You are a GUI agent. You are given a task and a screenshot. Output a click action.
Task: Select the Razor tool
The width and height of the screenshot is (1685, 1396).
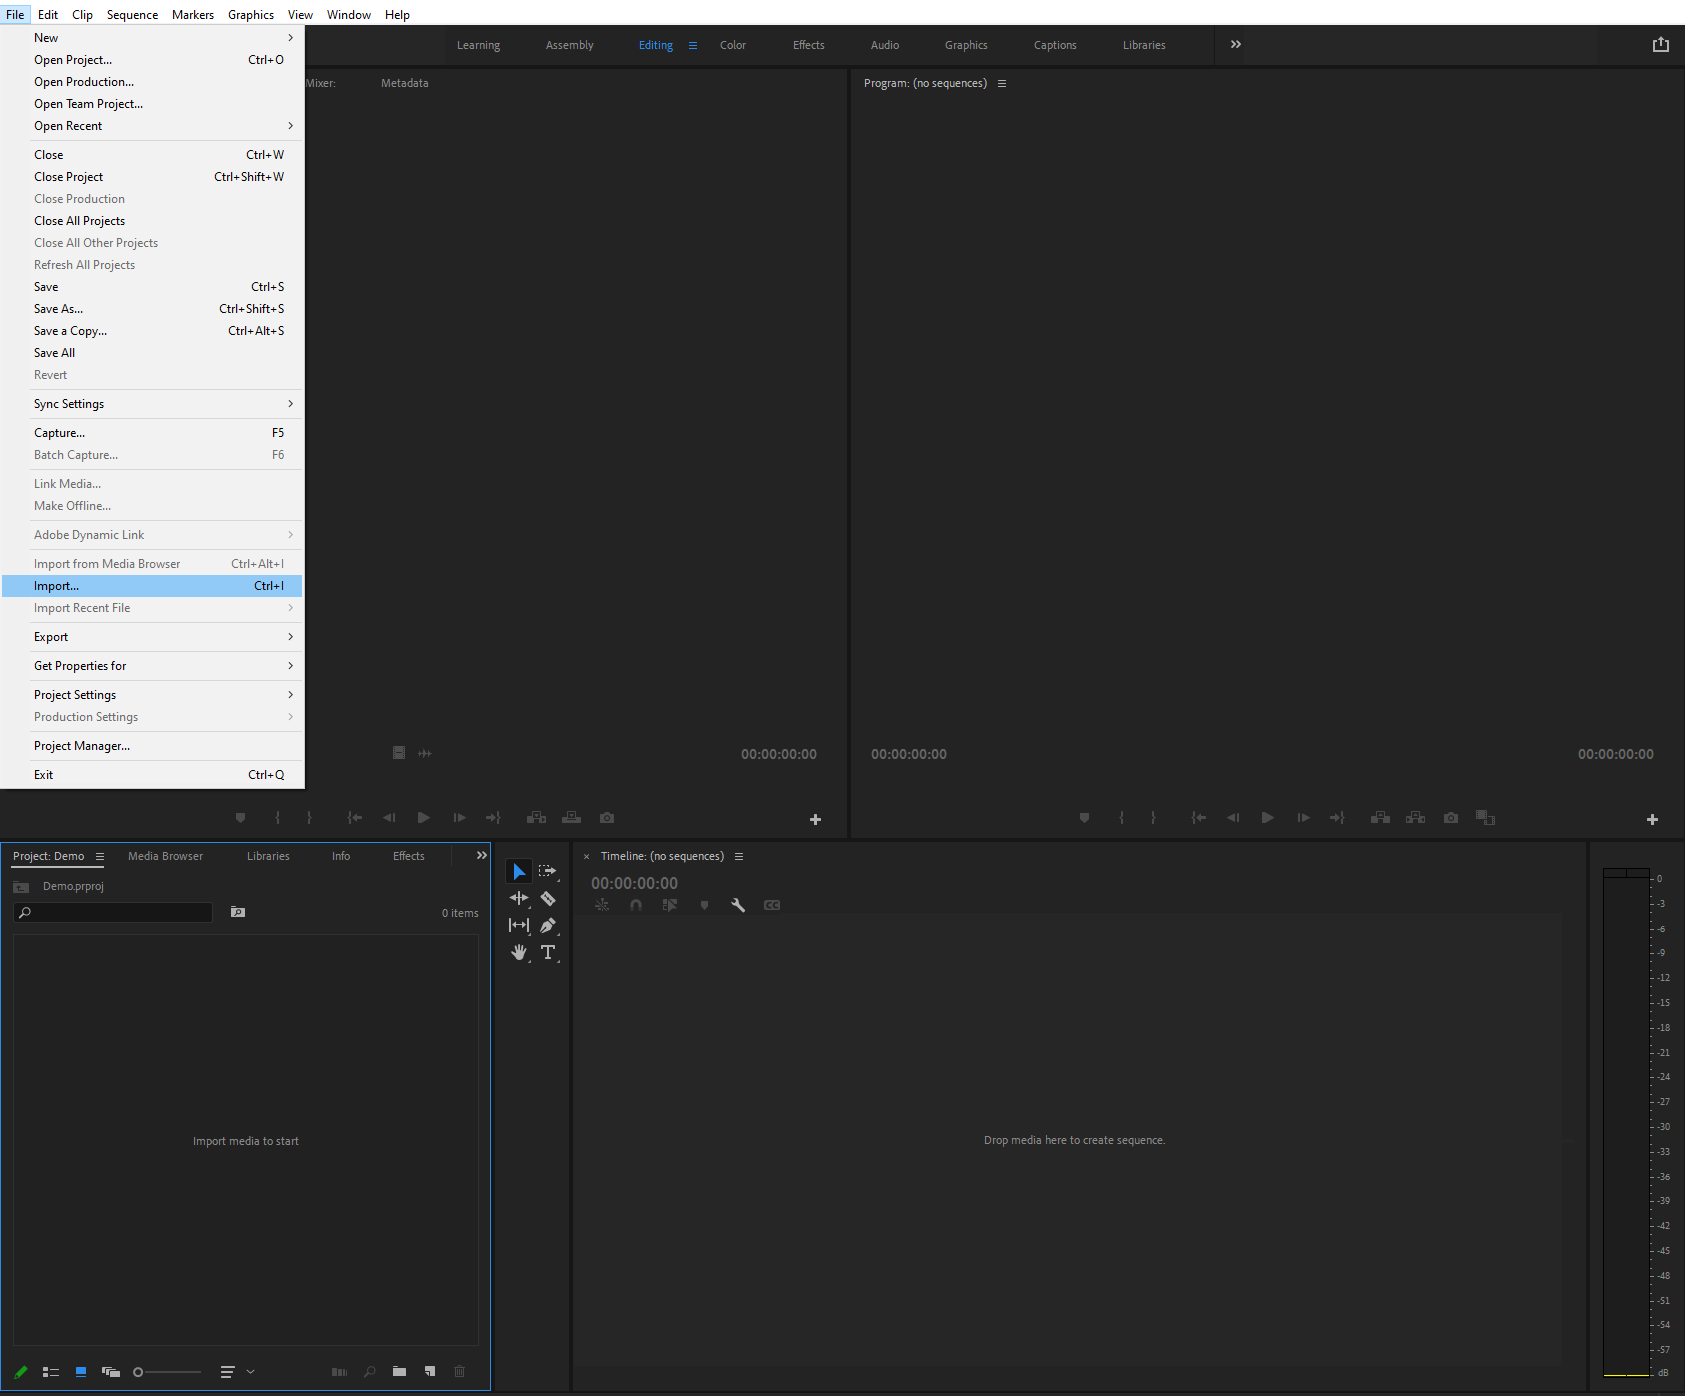tap(548, 898)
